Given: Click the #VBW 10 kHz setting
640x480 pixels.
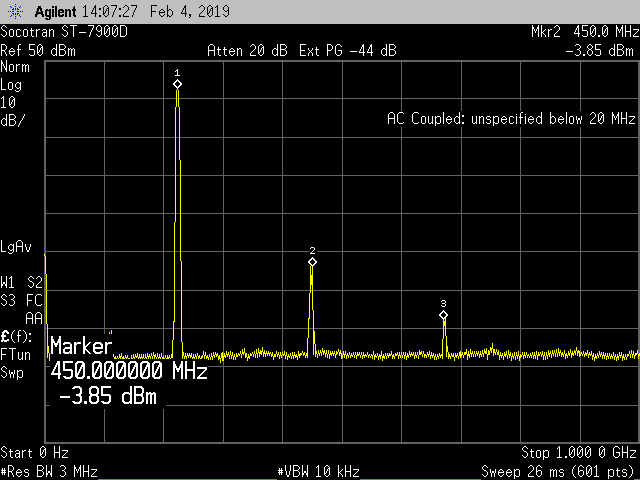Looking at the screenshot, I should (319, 472).
